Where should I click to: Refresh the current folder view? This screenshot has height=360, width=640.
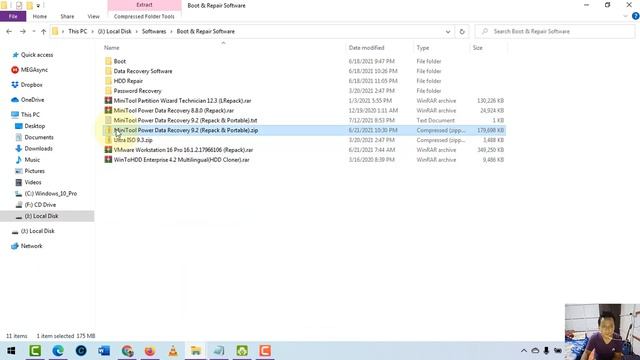462,31
